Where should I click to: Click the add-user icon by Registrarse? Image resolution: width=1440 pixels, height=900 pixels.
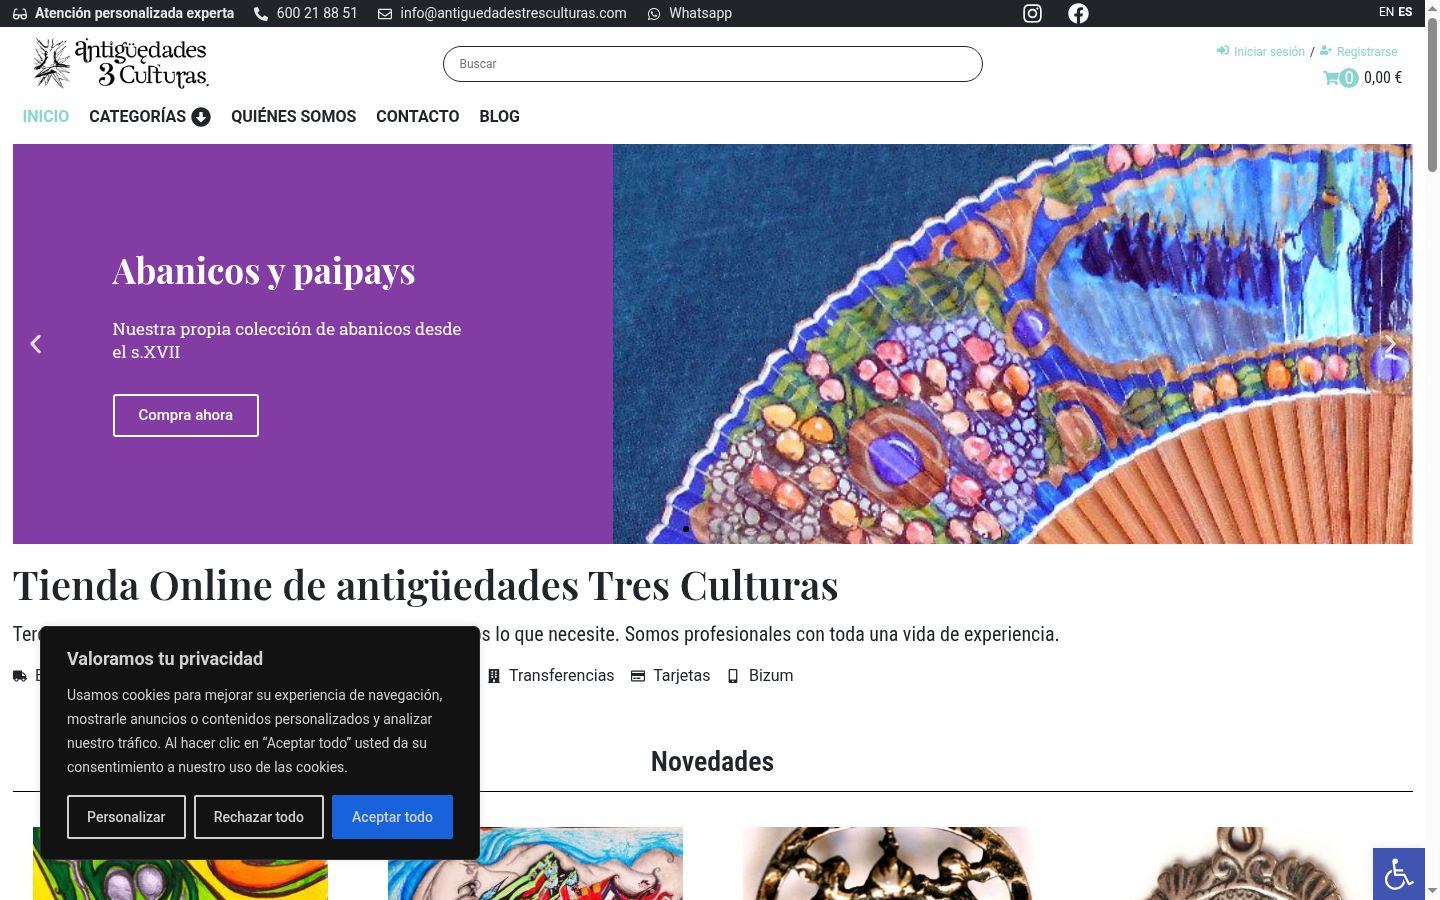[x=1326, y=51]
